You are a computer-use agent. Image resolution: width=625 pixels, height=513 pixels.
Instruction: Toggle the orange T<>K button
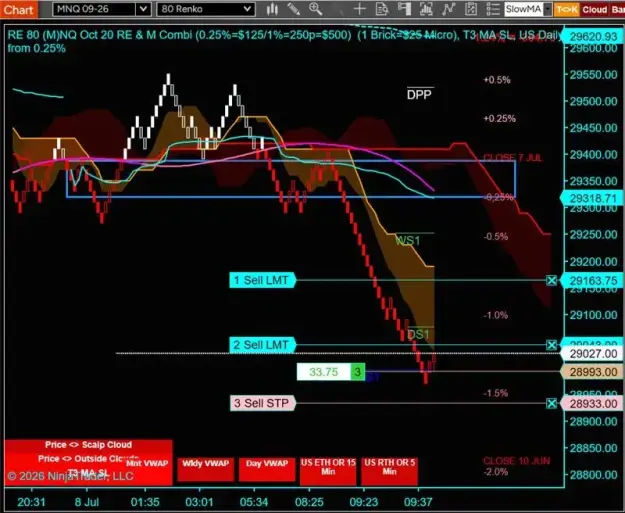[566, 9]
